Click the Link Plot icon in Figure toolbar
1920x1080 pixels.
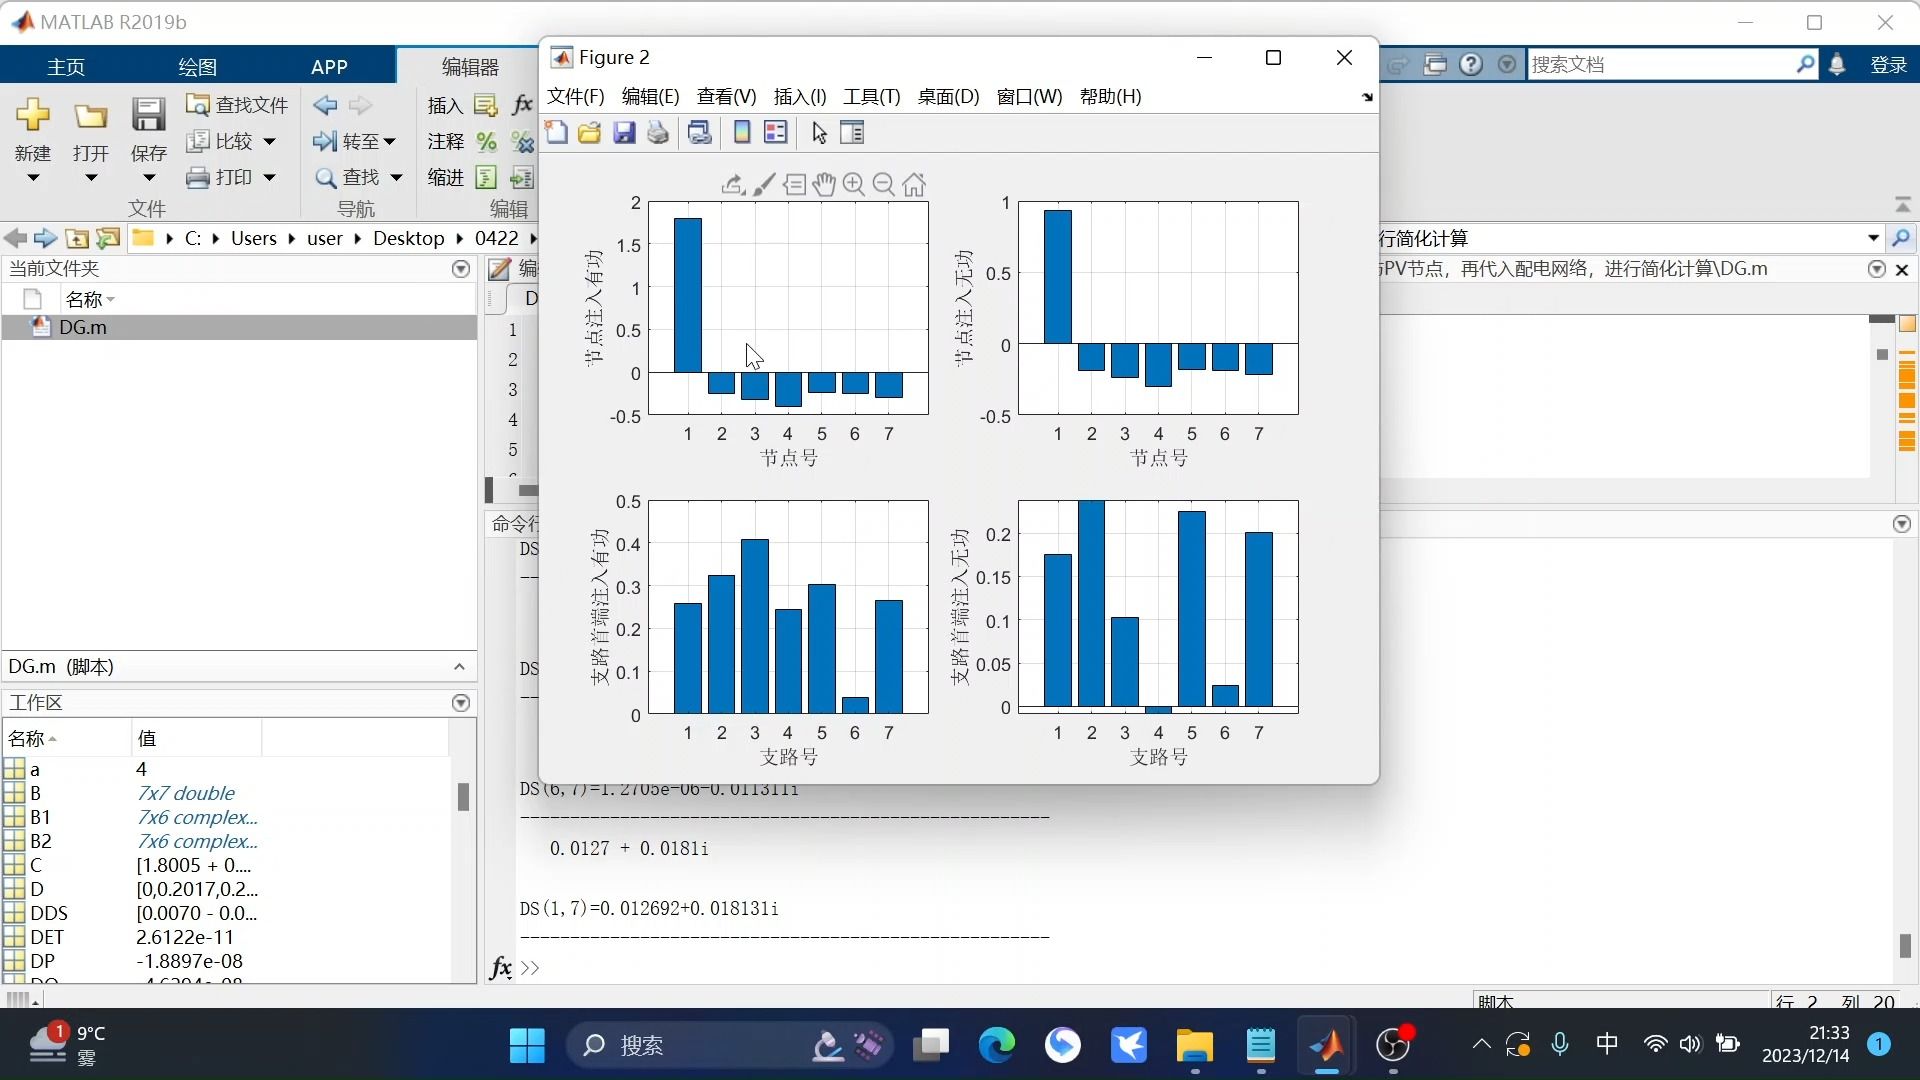pyautogui.click(x=700, y=133)
